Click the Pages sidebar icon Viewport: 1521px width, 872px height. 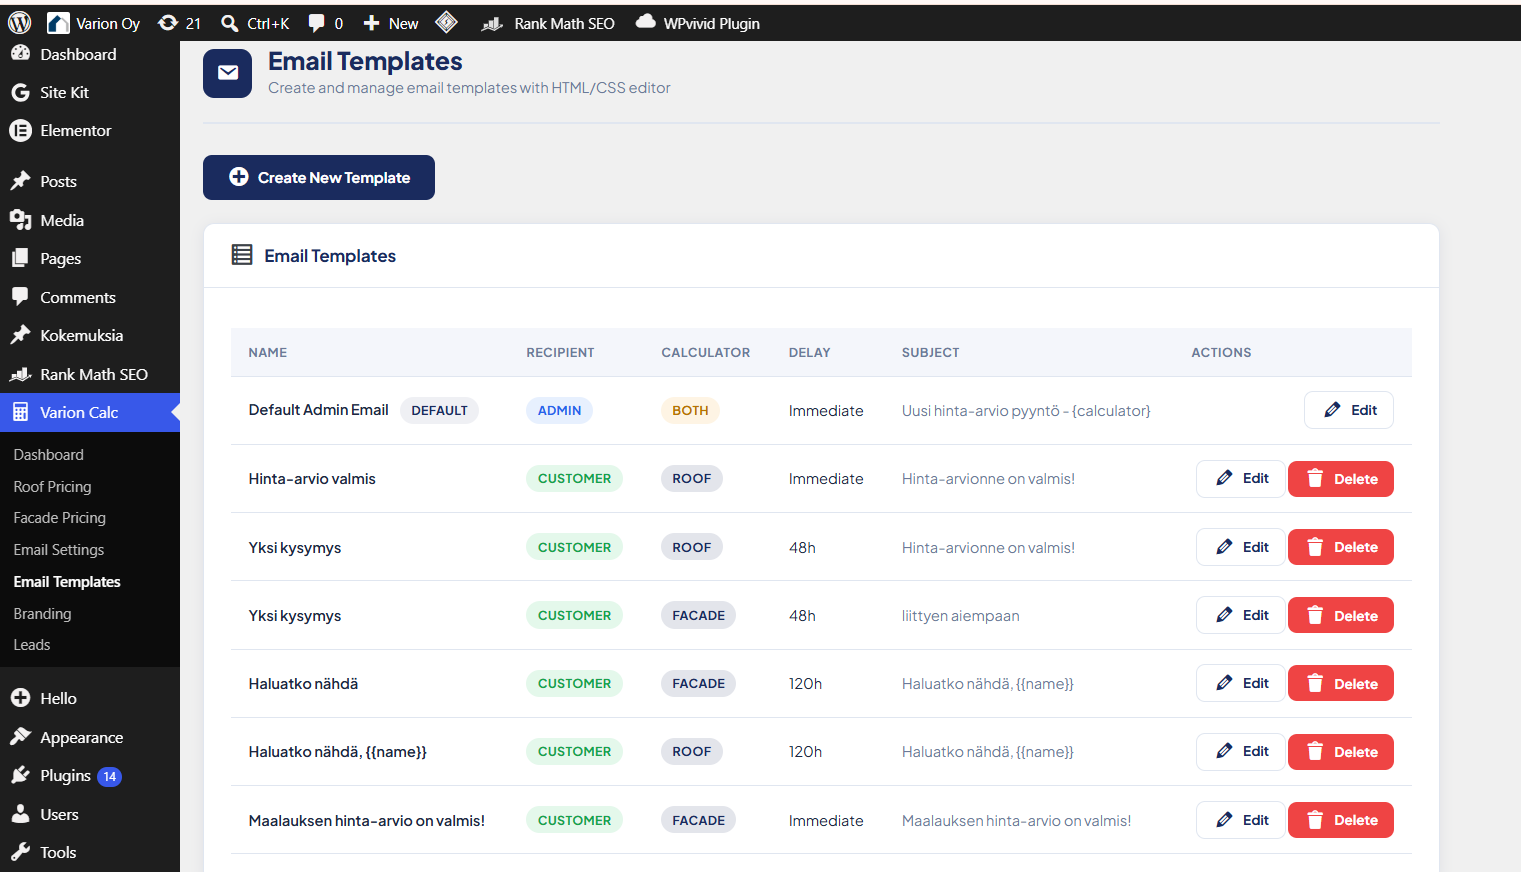[20, 258]
